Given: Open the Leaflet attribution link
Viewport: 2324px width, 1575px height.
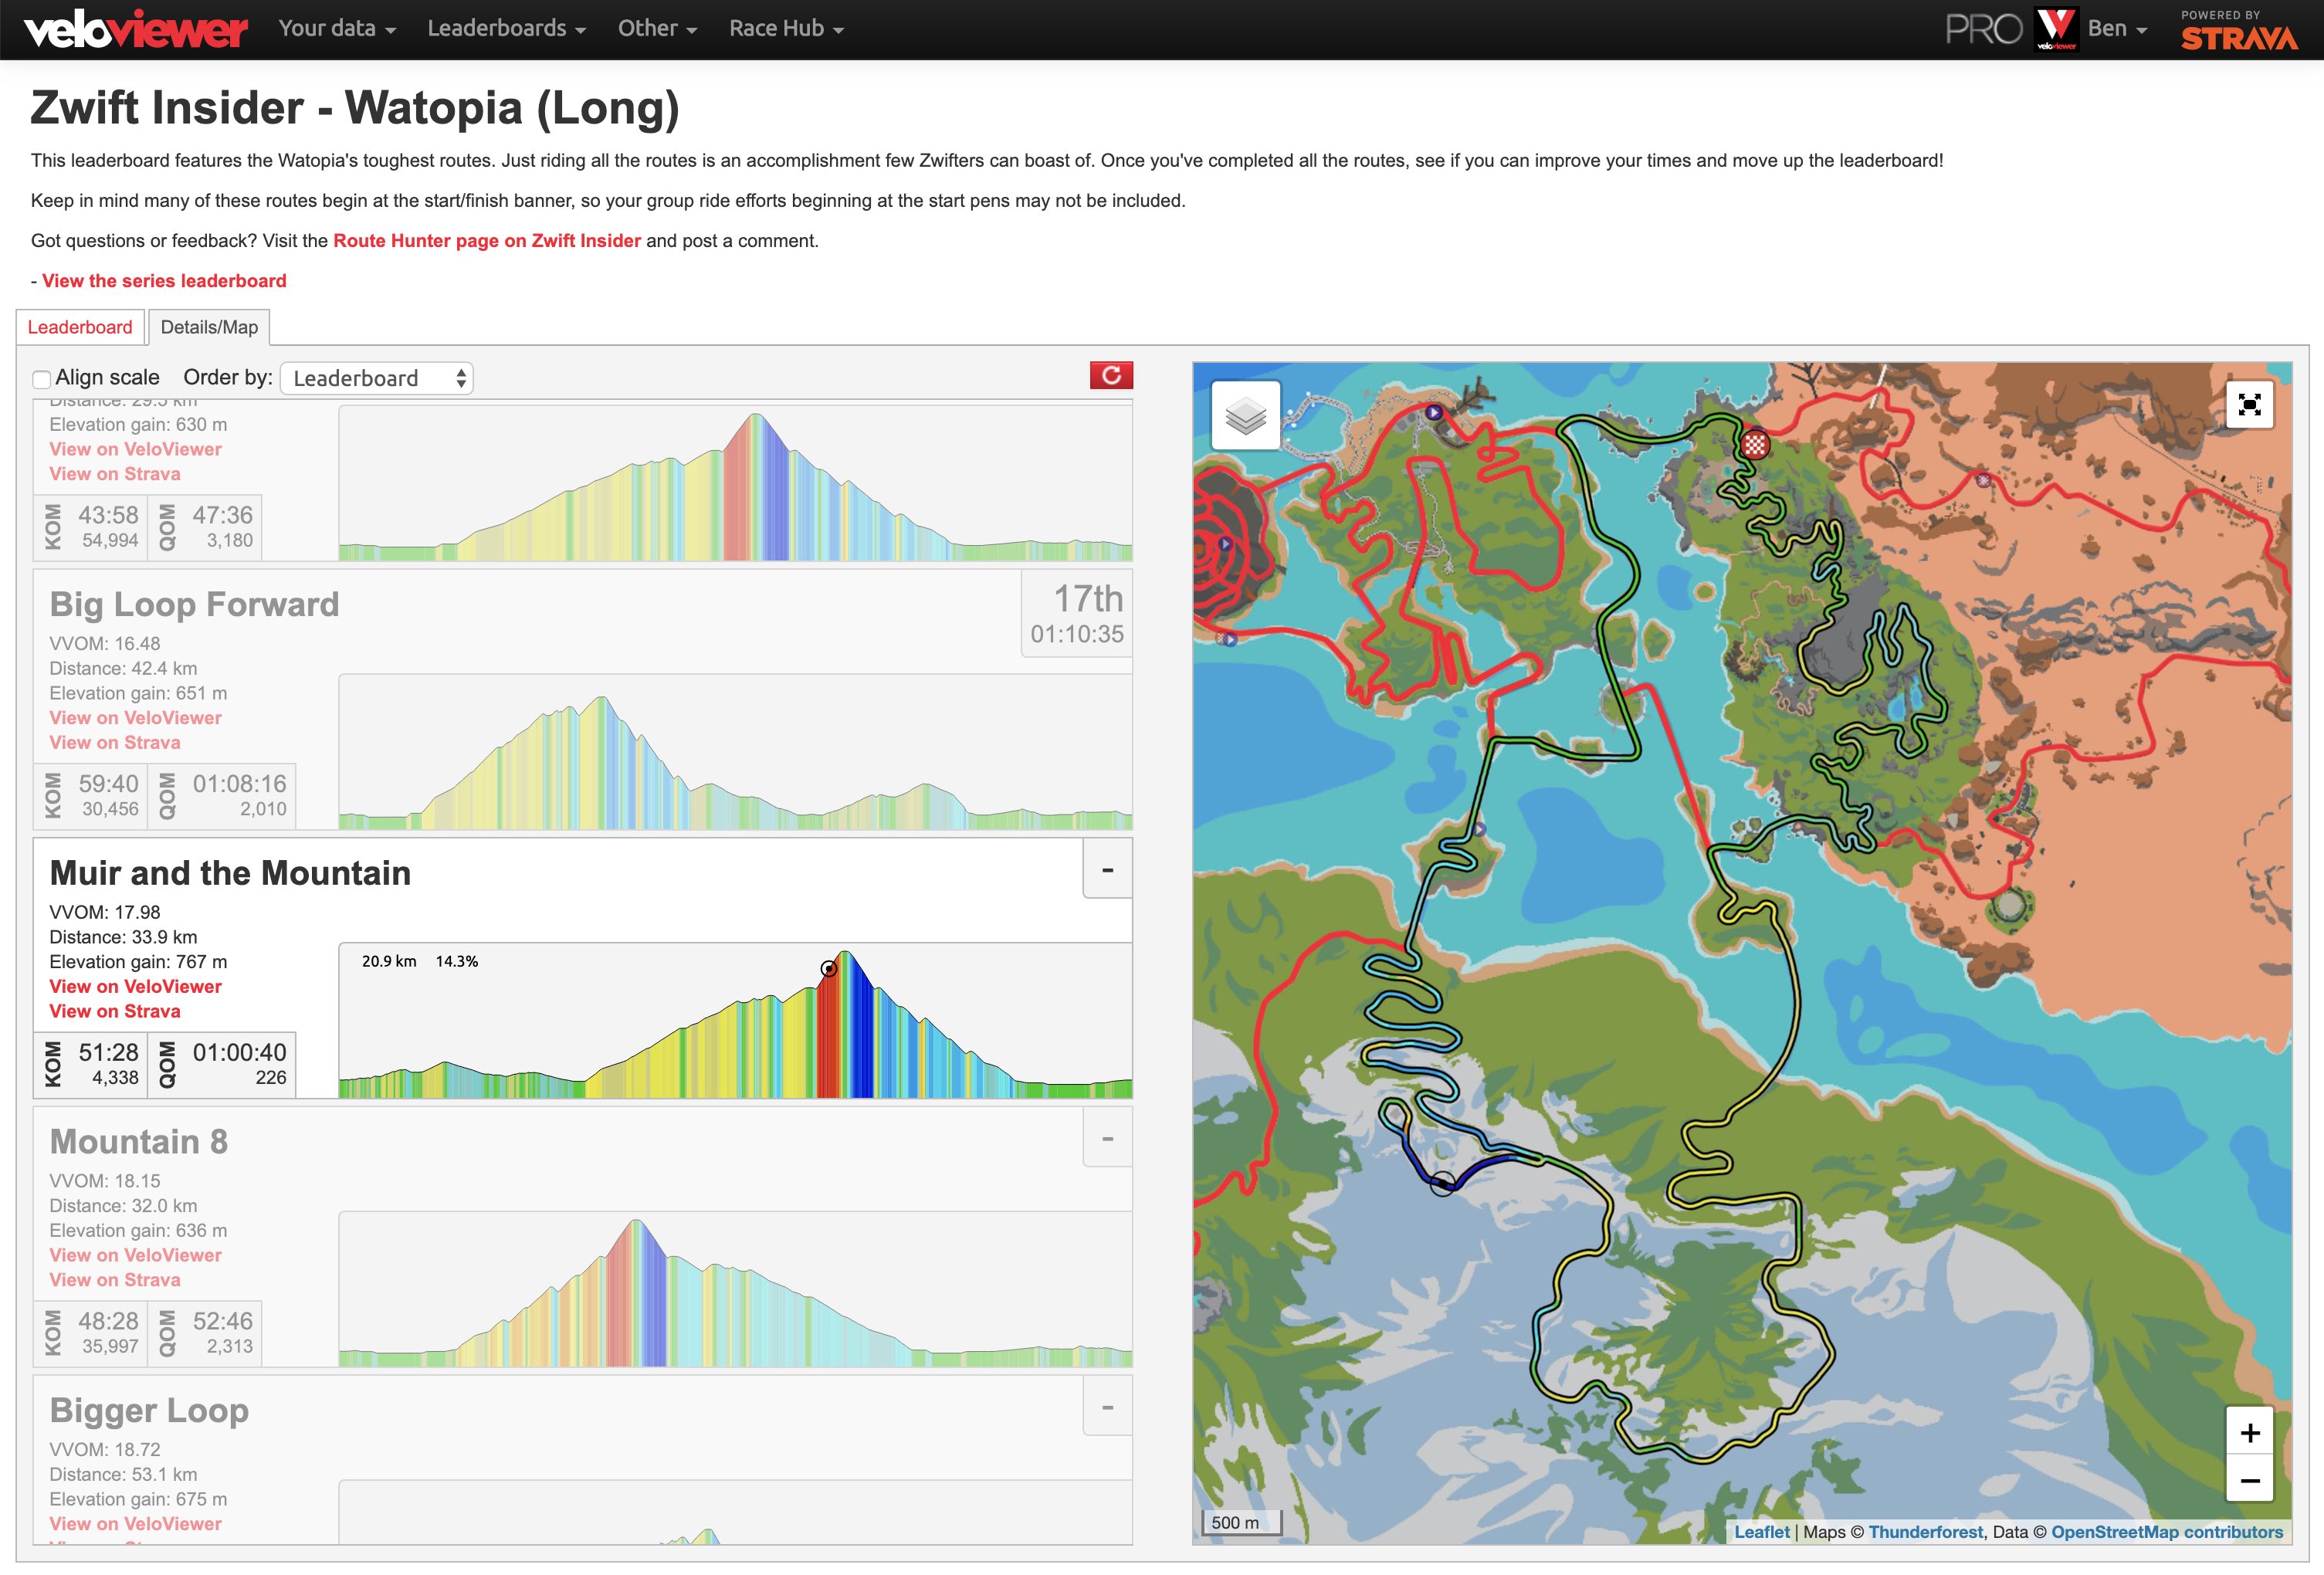Looking at the screenshot, I should pyautogui.click(x=1762, y=1532).
